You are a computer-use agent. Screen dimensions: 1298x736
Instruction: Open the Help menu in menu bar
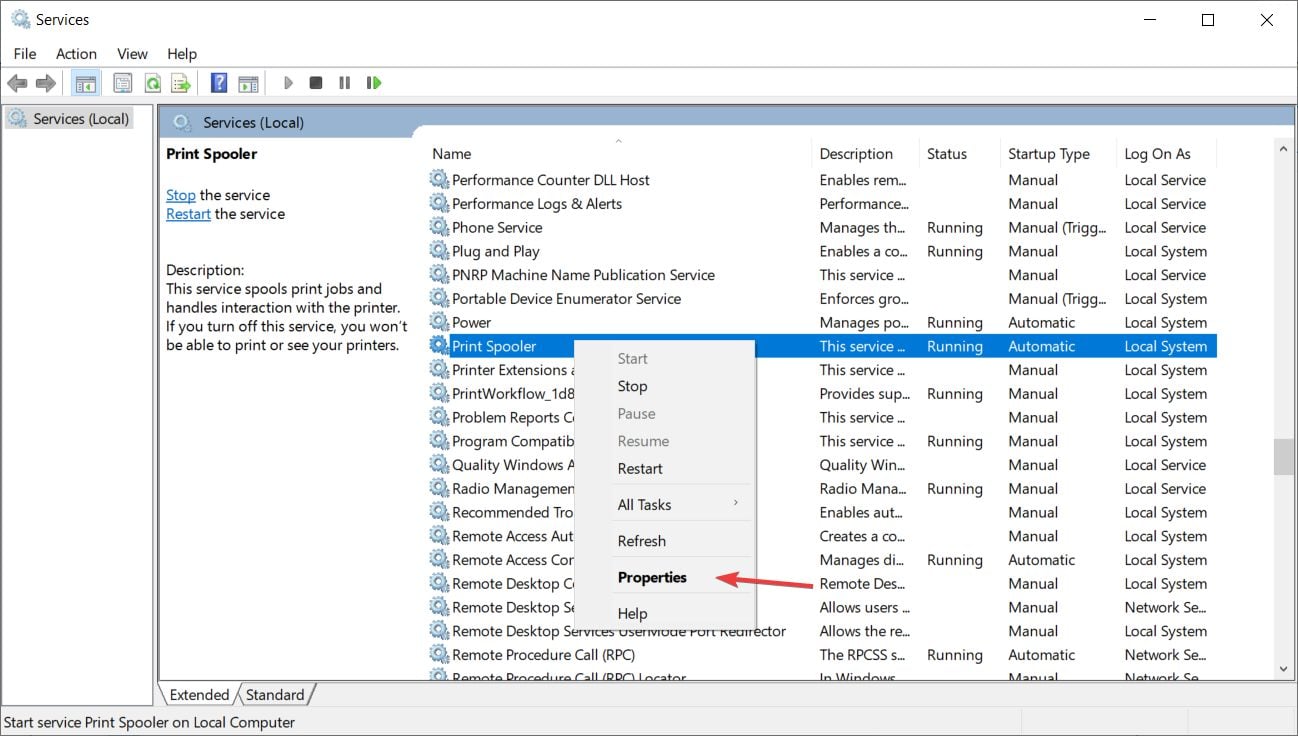click(182, 54)
